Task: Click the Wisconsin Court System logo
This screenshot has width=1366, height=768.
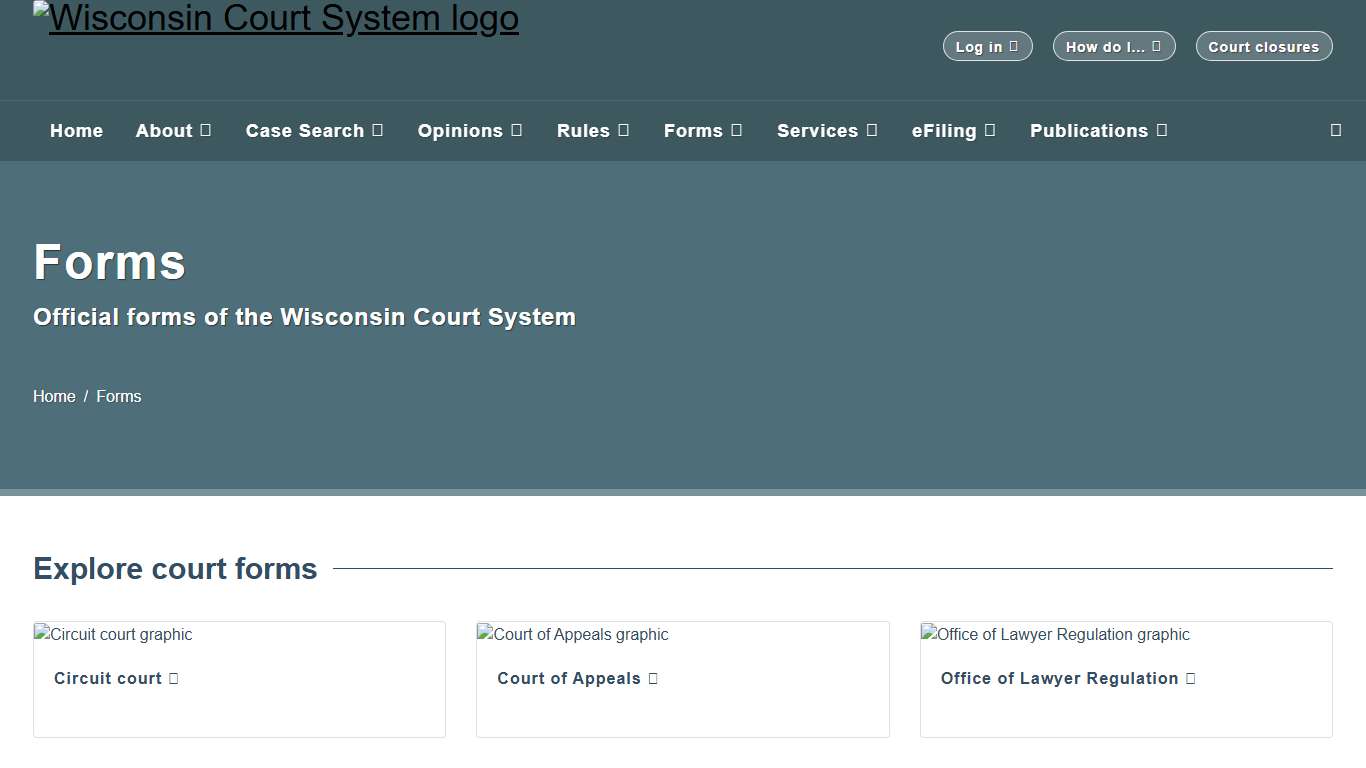Action: pos(276,17)
